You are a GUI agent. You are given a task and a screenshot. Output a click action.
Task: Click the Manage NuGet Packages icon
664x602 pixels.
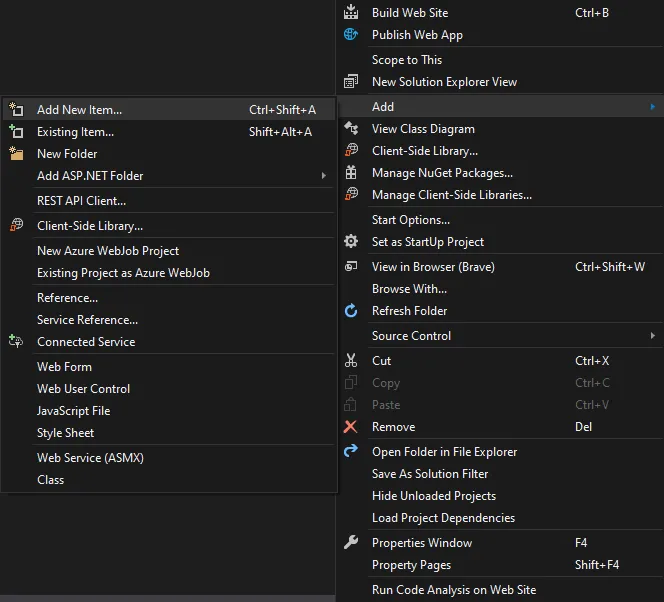351,173
